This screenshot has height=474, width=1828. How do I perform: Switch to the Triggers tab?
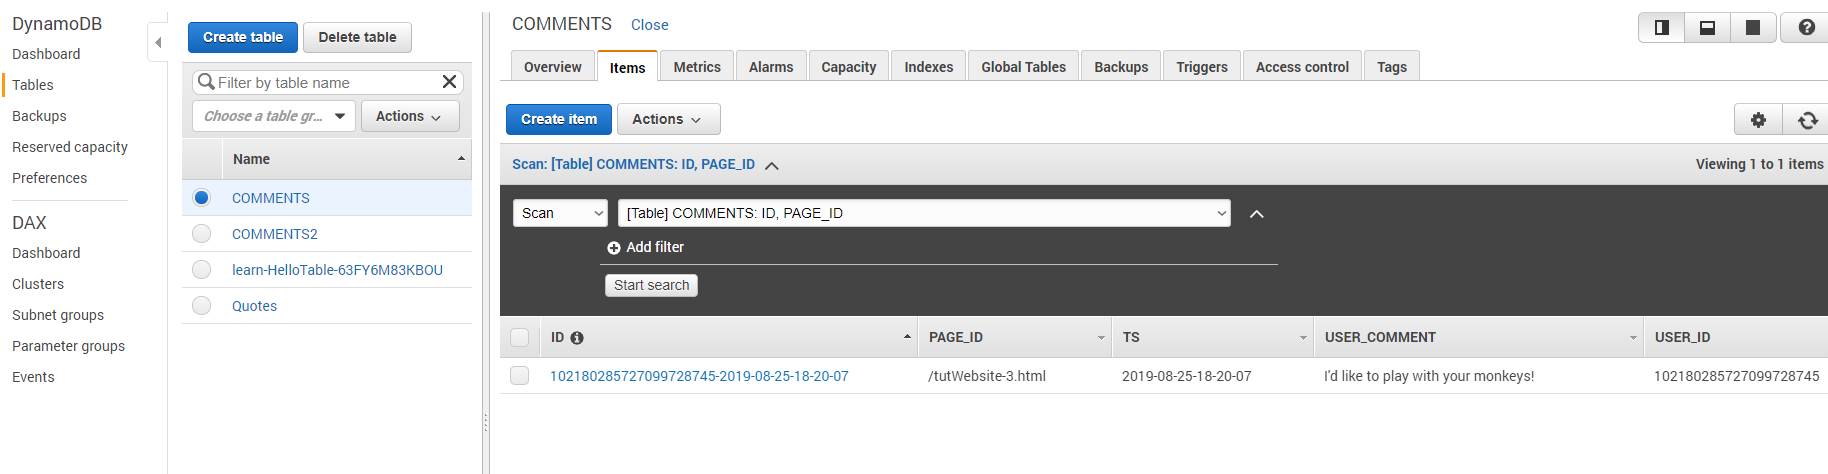(x=1202, y=67)
